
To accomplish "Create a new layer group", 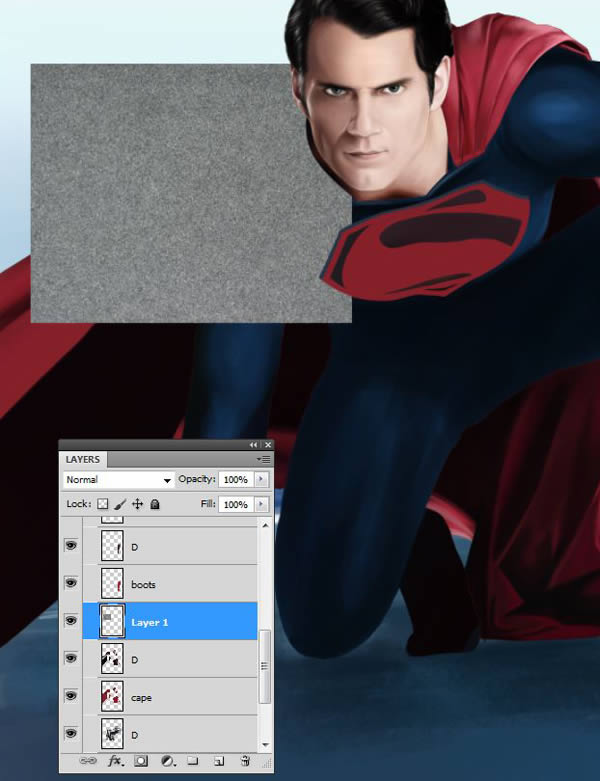I will click(x=193, y=761).
